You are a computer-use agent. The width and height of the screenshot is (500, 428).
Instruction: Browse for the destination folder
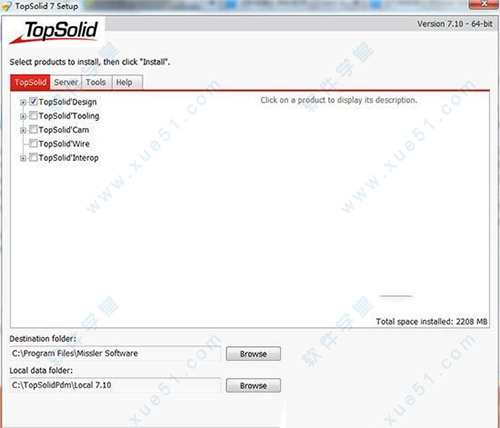tap(253, 354)
